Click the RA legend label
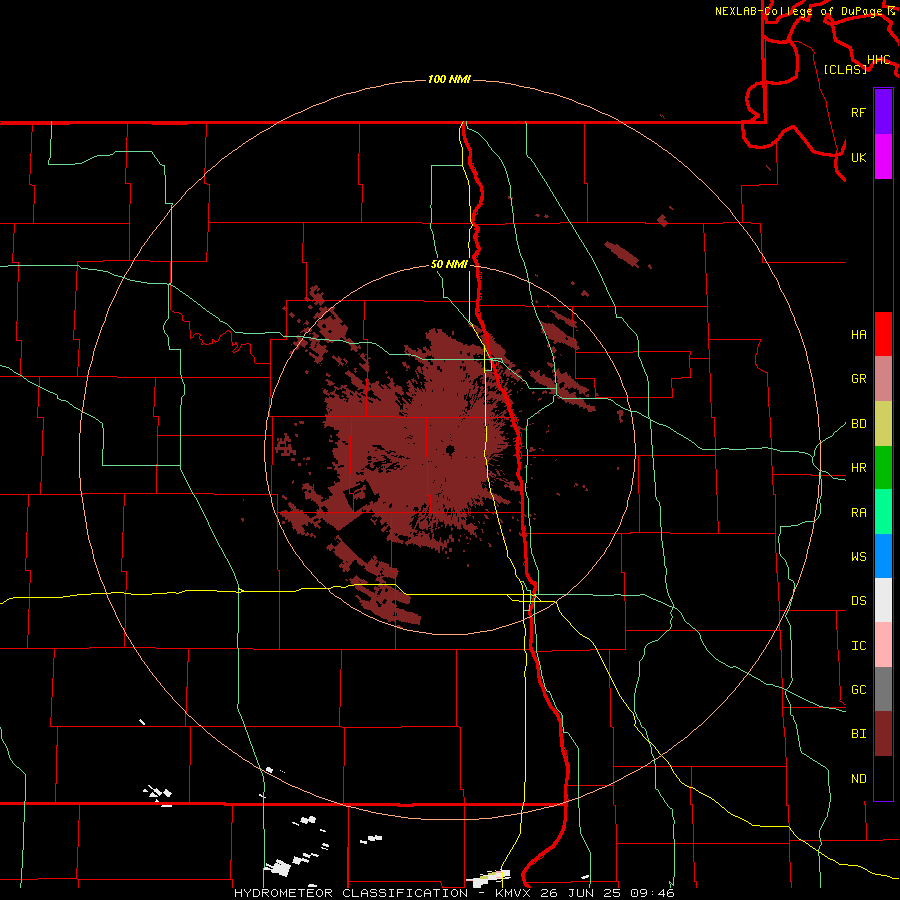 [x=859, y=513]
